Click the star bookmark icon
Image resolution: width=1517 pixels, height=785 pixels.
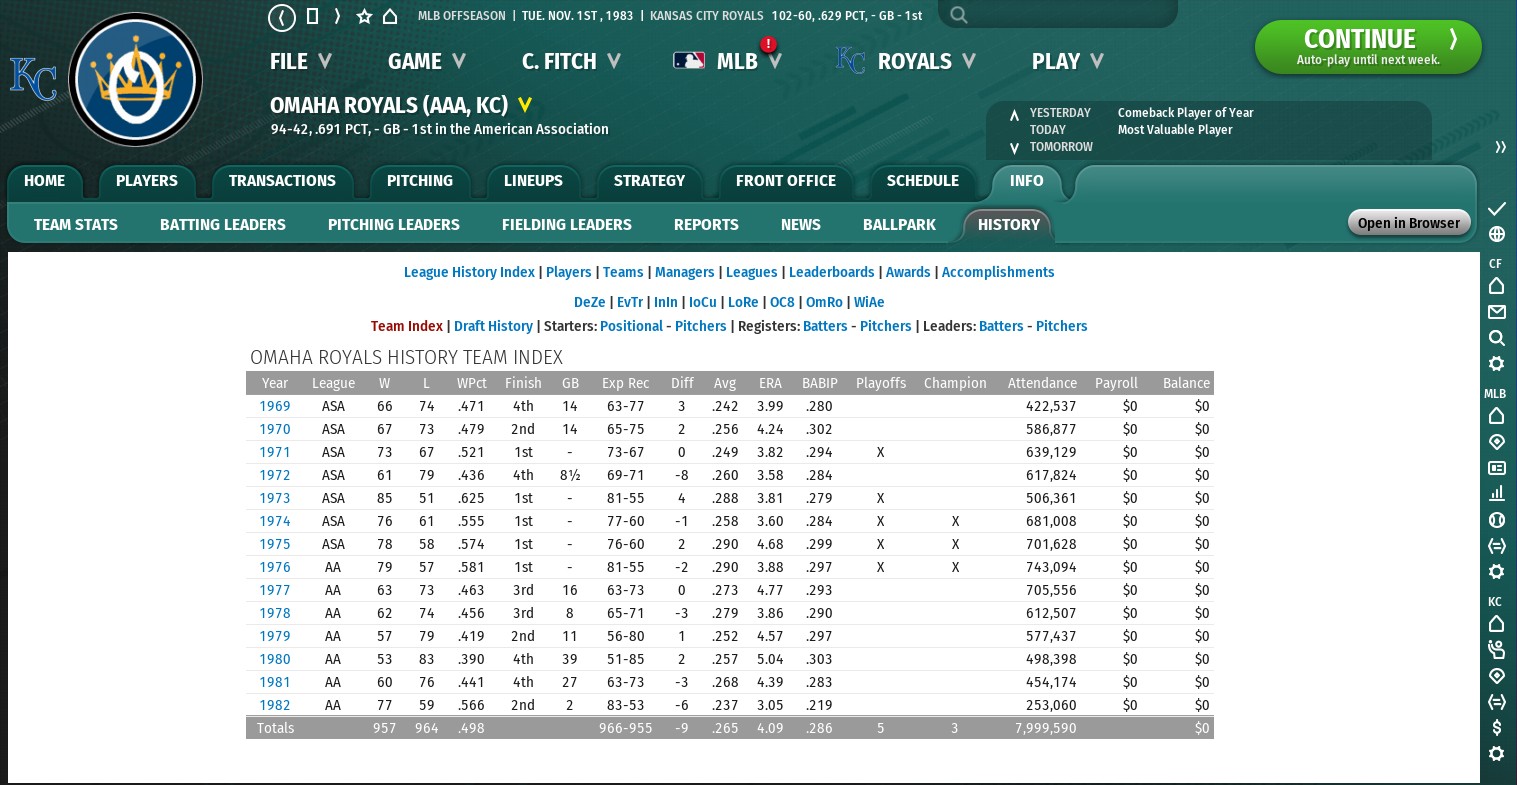coord(364,16)
